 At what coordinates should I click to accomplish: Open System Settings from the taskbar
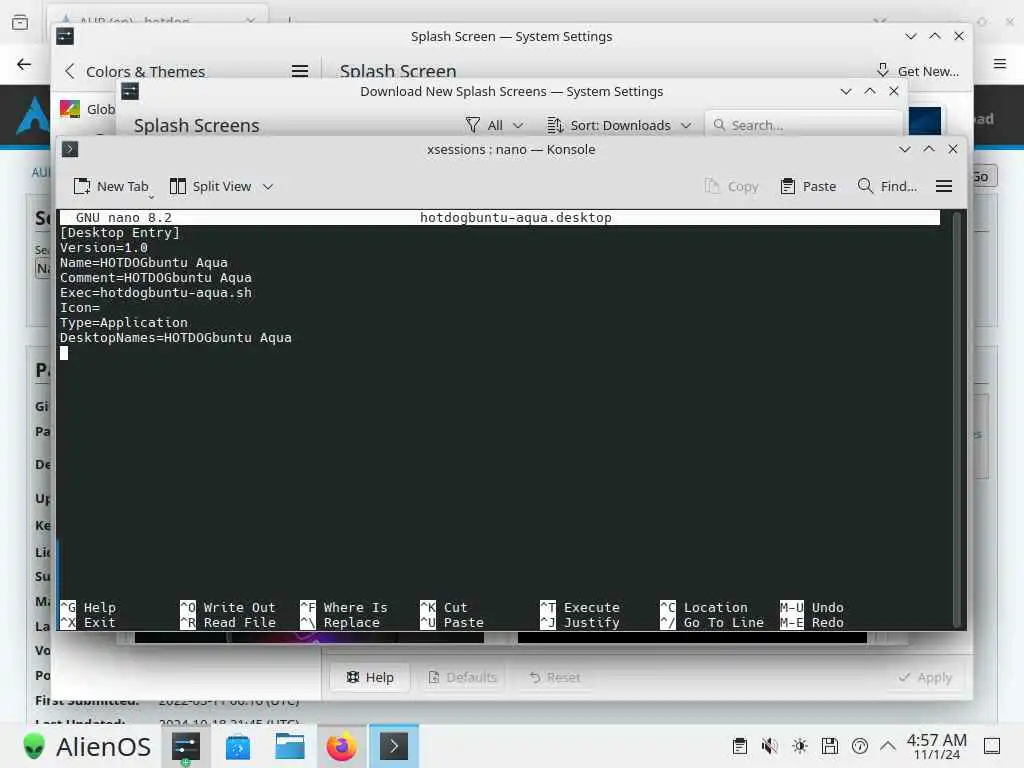coord(185,746)
